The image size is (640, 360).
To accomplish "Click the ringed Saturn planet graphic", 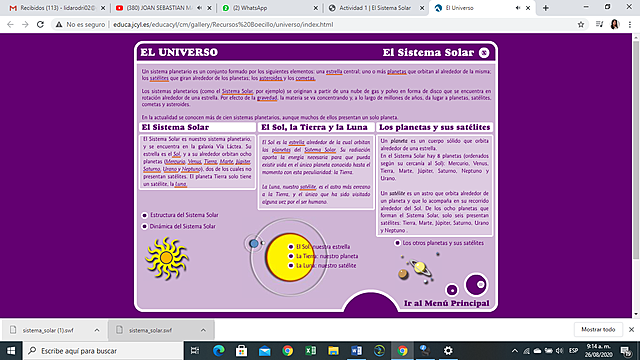I will (420, 268).
